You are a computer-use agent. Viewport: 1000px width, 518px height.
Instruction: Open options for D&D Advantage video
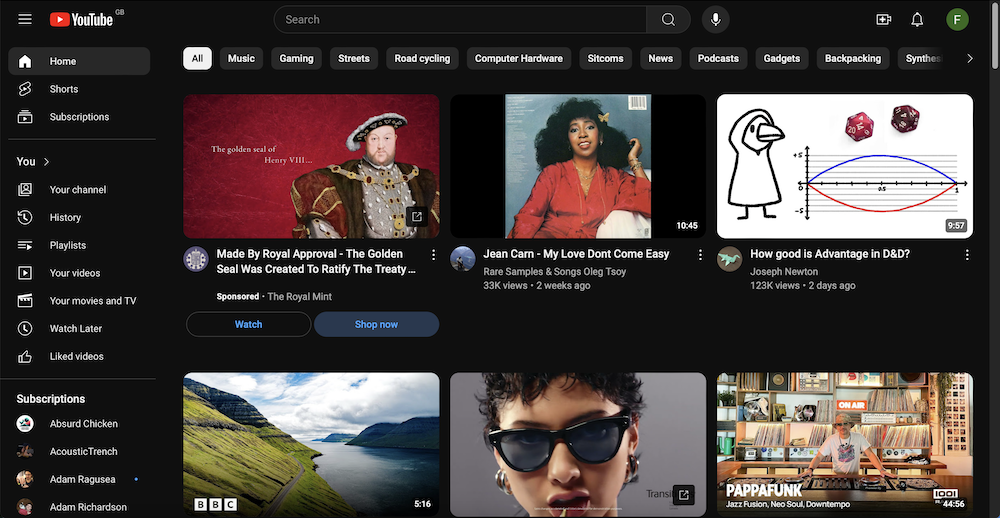pyautogui.click(x=967, y=255)
